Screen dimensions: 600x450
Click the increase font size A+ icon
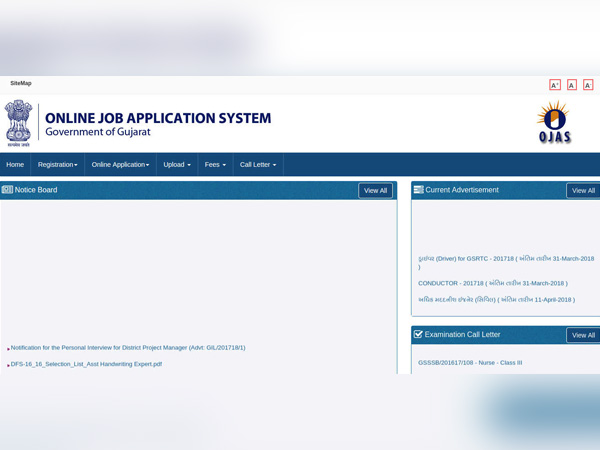point(555,85)
